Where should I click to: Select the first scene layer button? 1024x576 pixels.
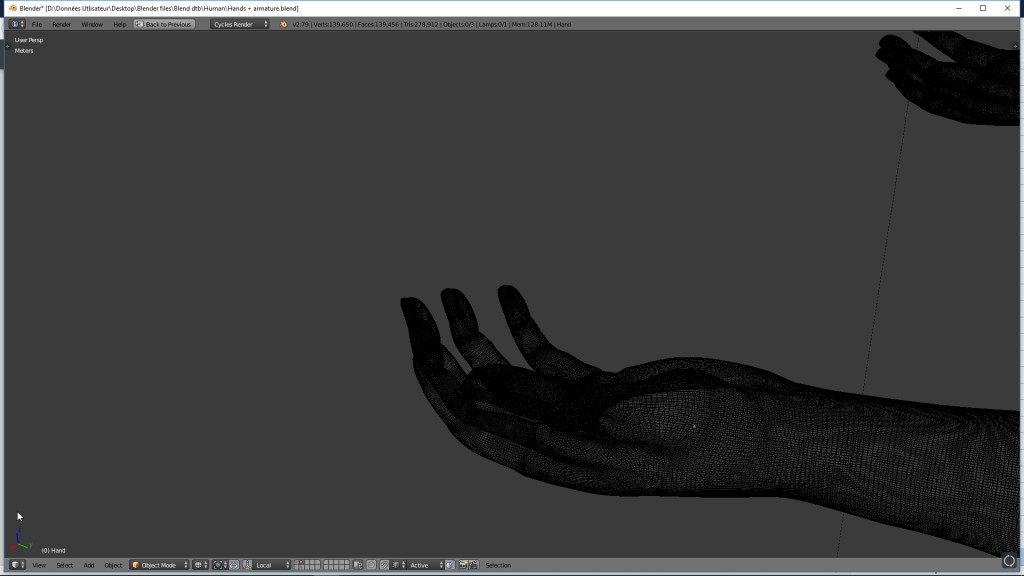click(x=298, y=563)
